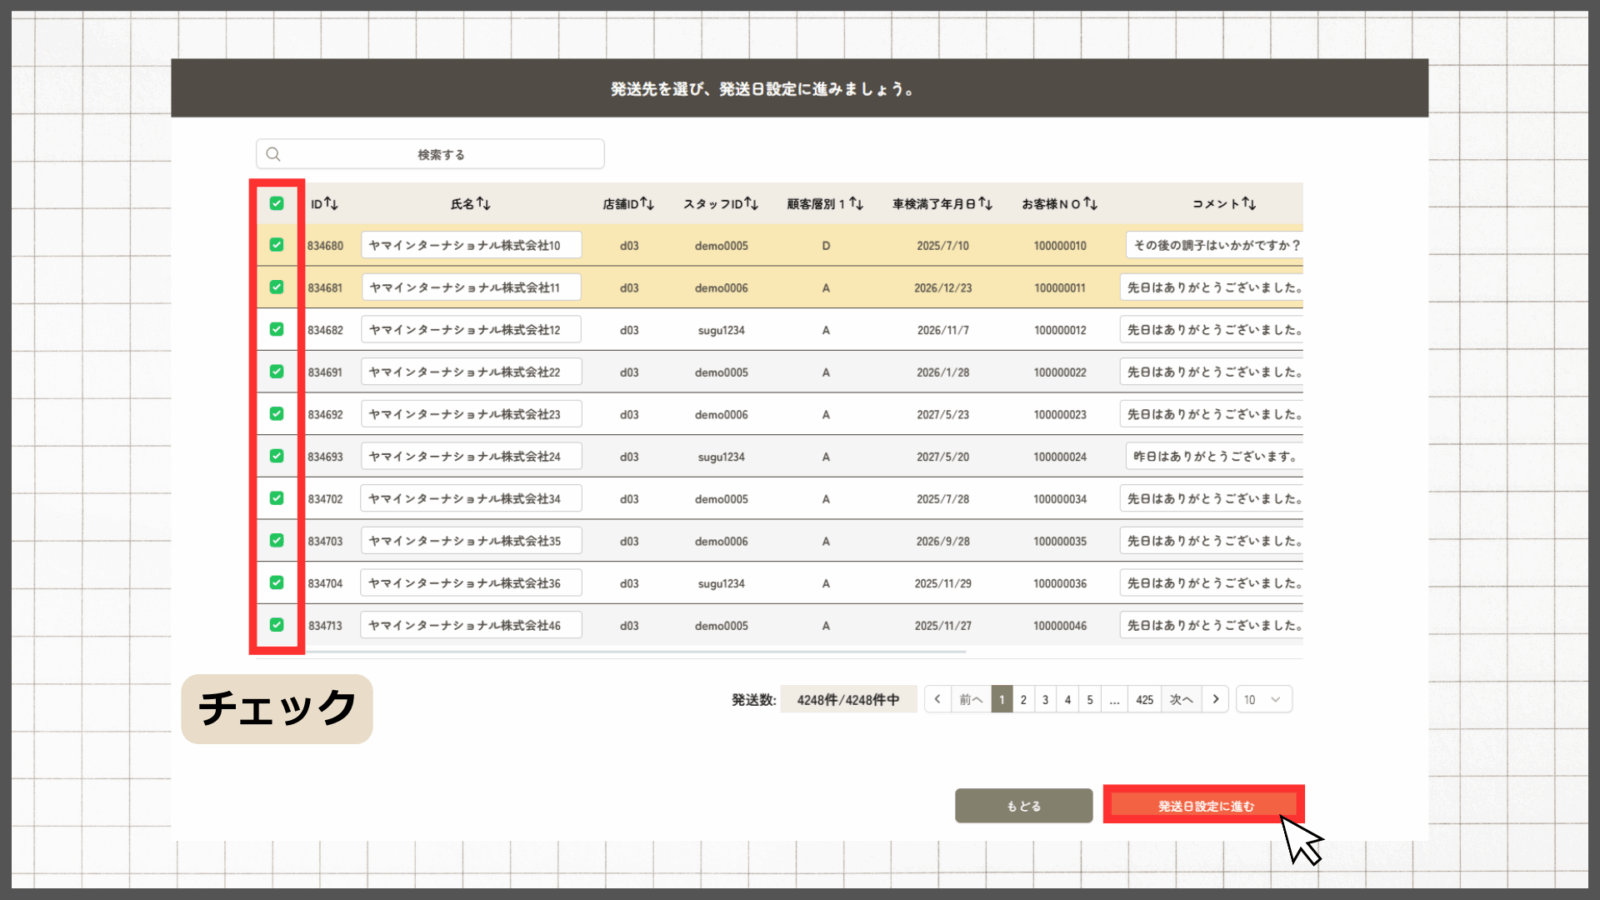Toggle the select-all header checkbox
1600x900 pixels.
pyautogui.click(x=277, y=203)
